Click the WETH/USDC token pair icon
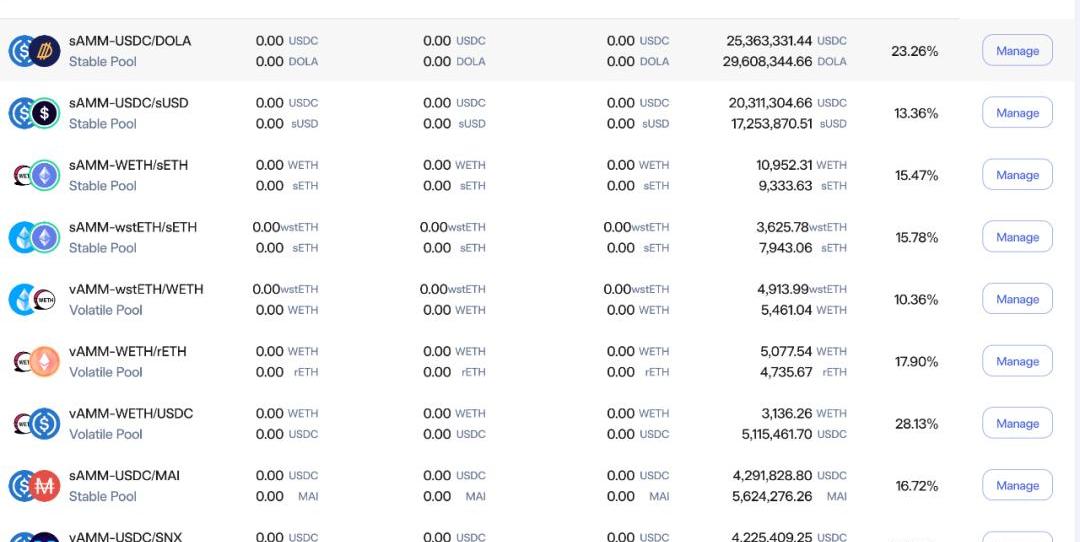This screenshot has height=542, width=1080. point(34,423)
